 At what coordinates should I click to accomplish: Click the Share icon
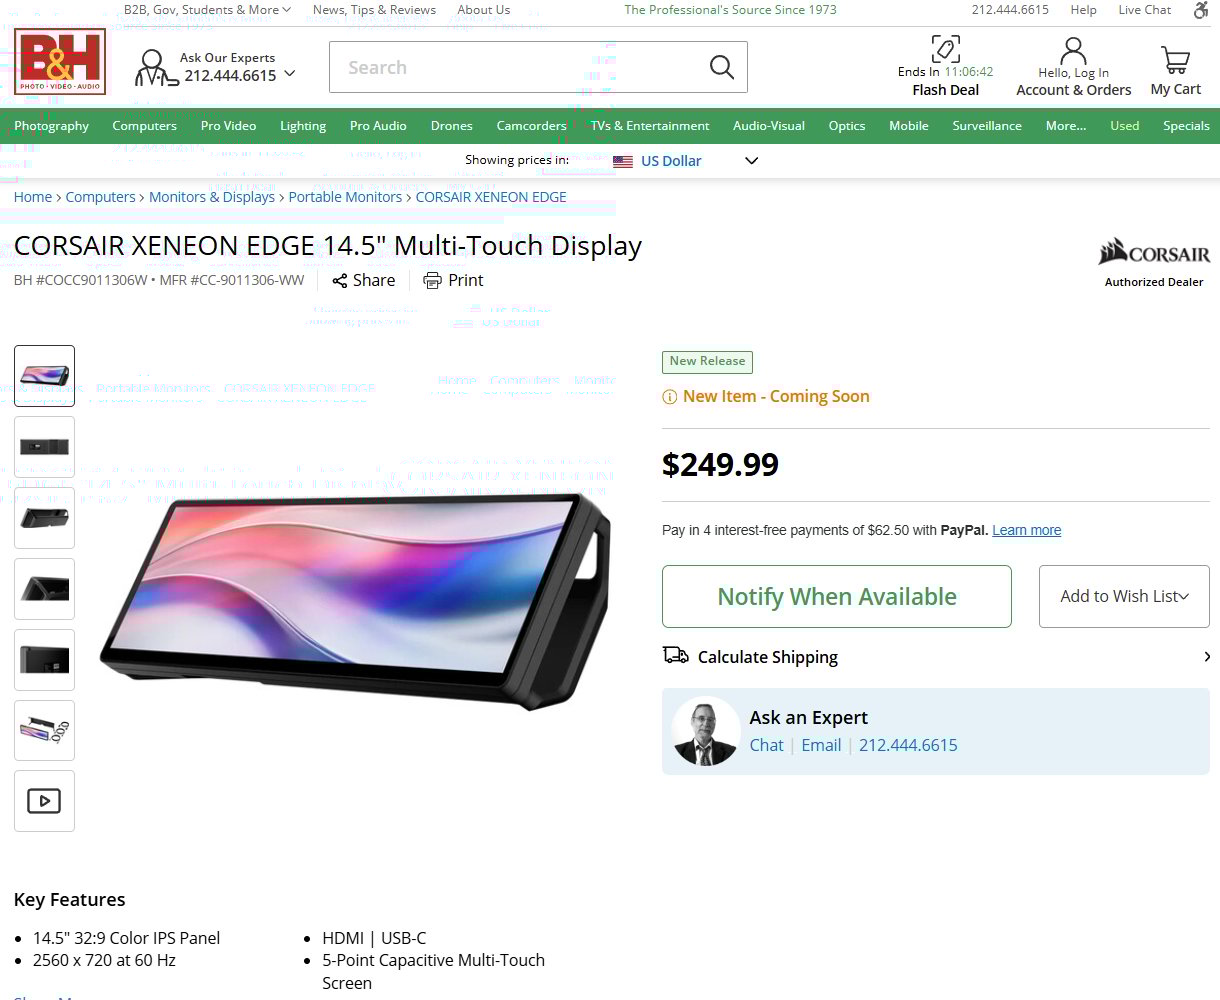pyautogui.click(x=340, y=281)
